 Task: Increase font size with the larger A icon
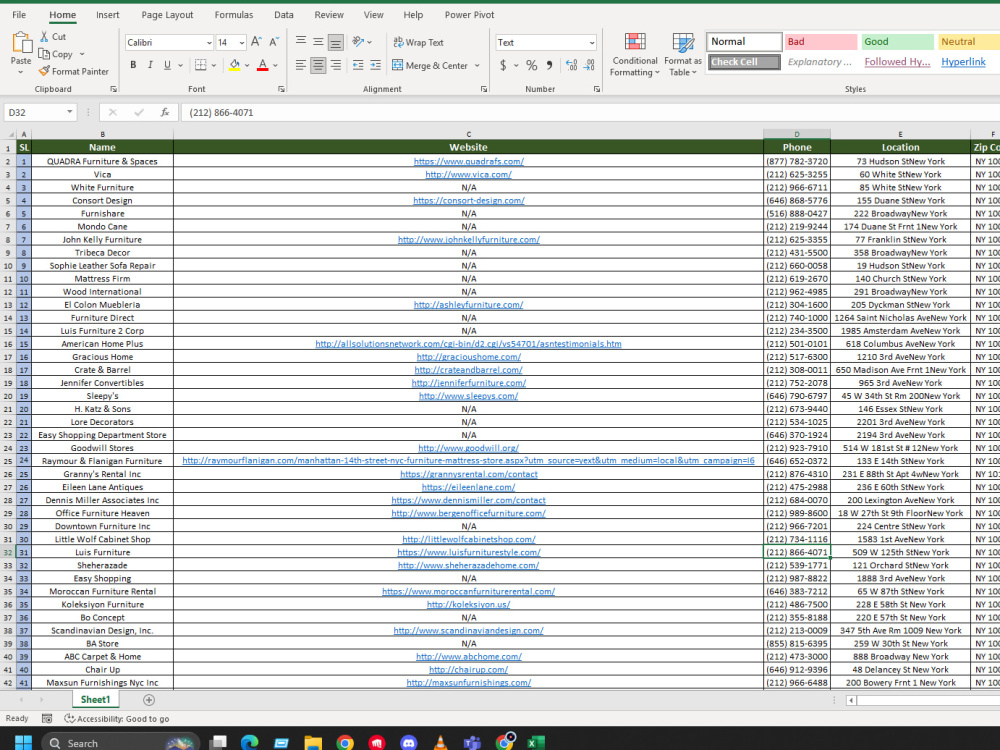(256, 42)
